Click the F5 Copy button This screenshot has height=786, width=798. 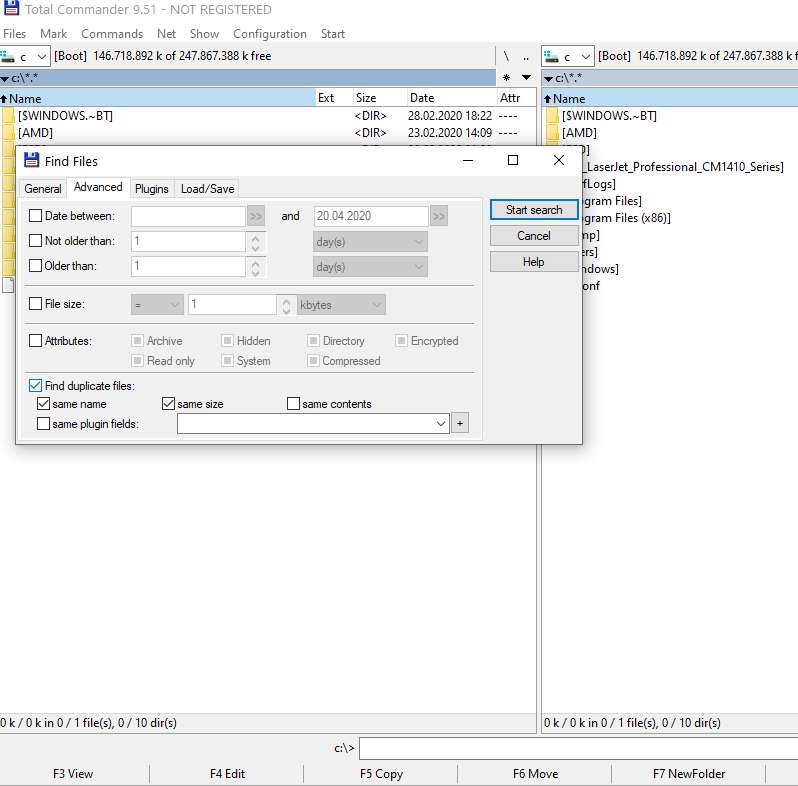(x=381, y=774)
